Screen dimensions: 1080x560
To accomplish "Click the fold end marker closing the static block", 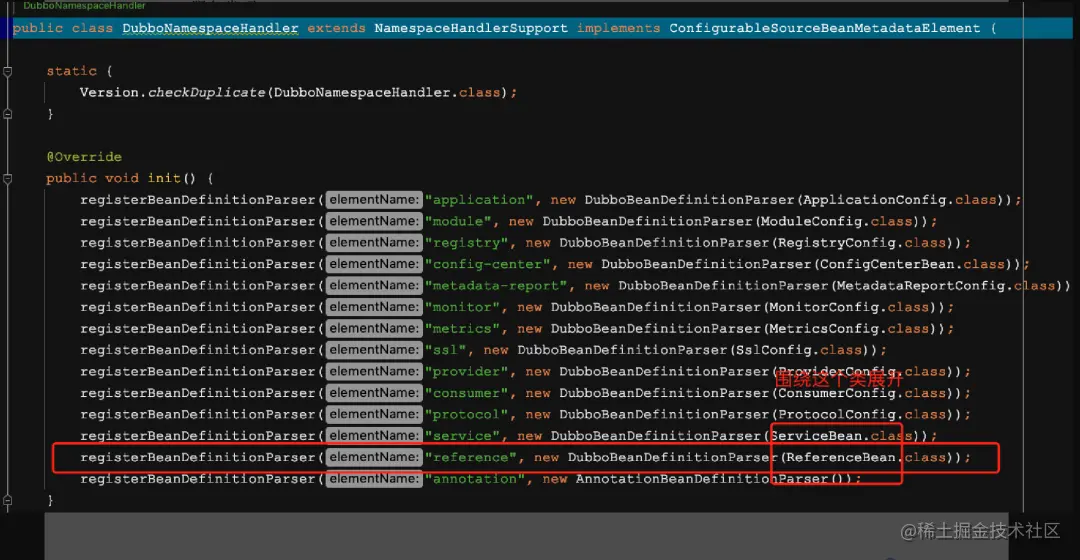I will click(8, 114).
